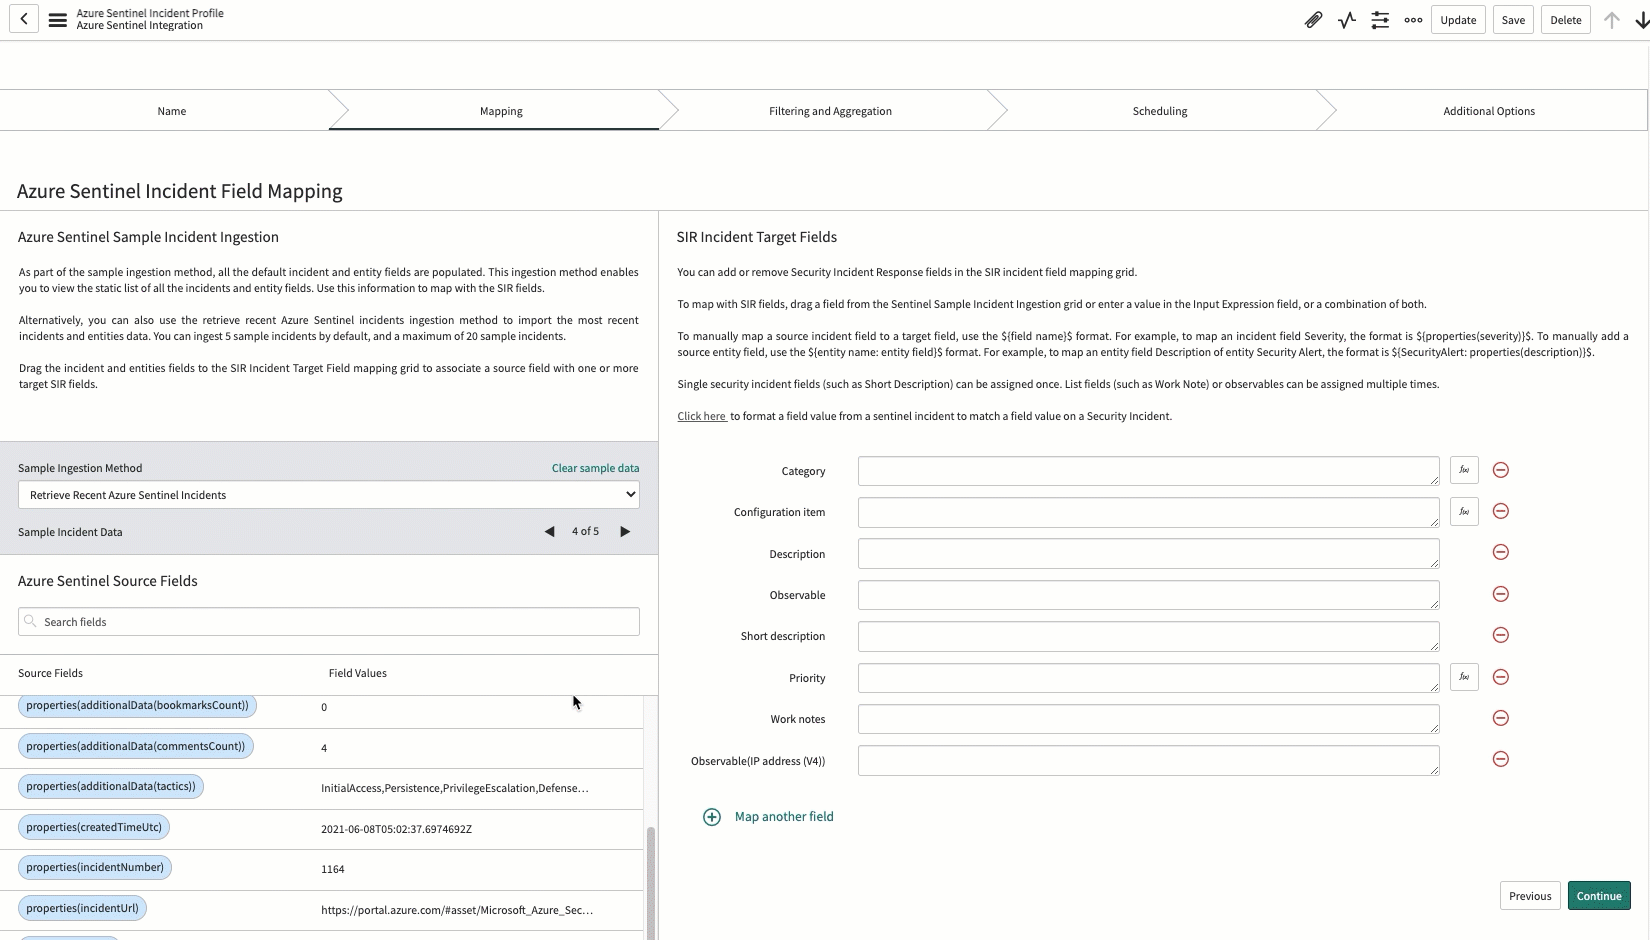The height and width of the screenshot is (940, 1650).
Task: Open the activity stream icon
Action: click(x=1347, y=20)
